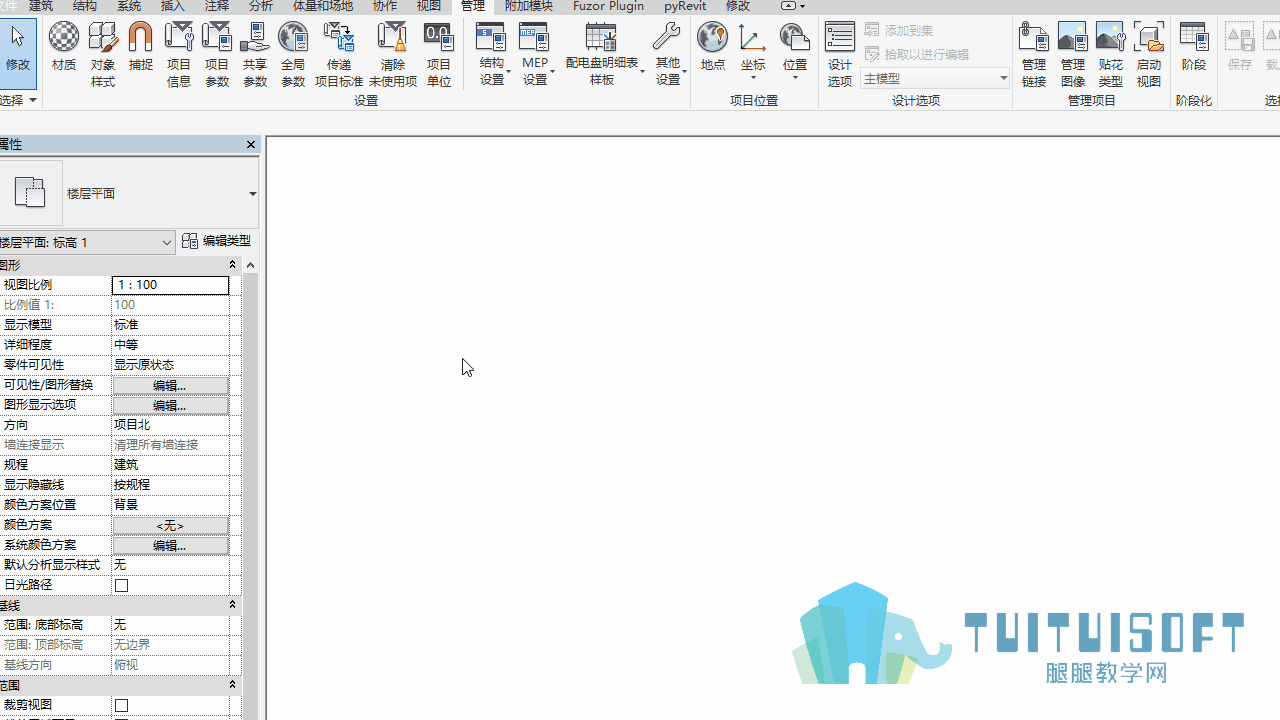This screenshot has width=1280, height=720.
Task: Click 启动视图 starting view
Action: pyautogui.click(x=1149, y=54)
